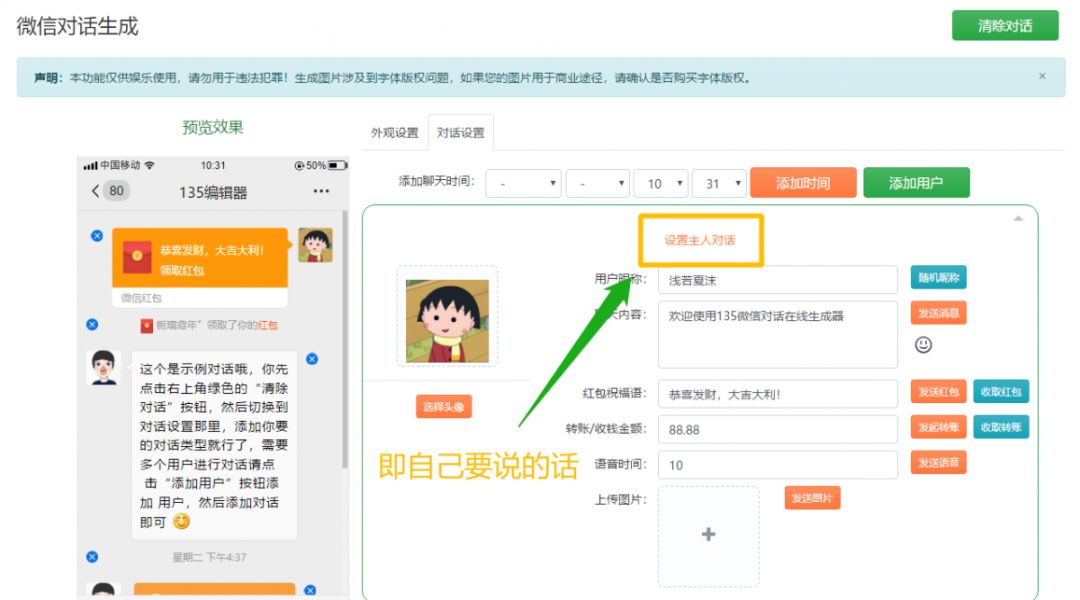Click the plus upload image box

pyautogui.click(x=709, y=535)
